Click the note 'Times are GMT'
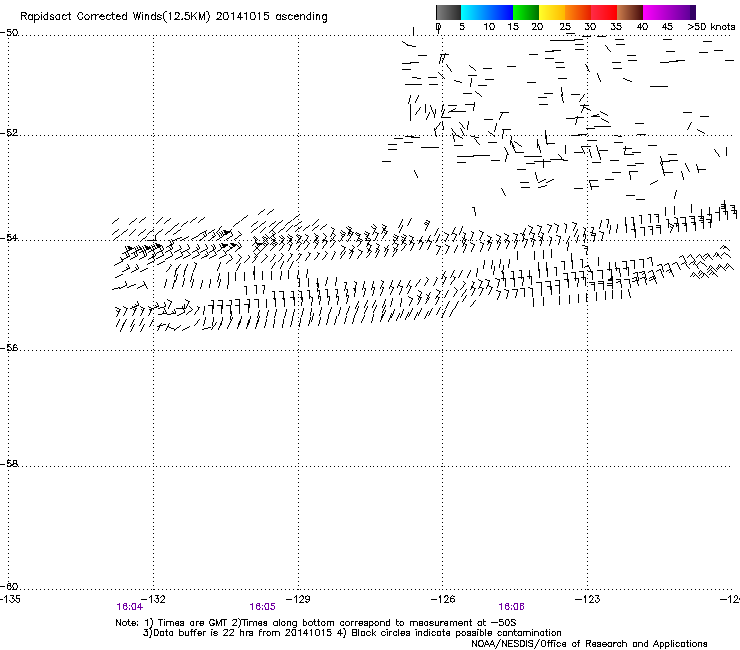740x650 pixels. [192, 623]
